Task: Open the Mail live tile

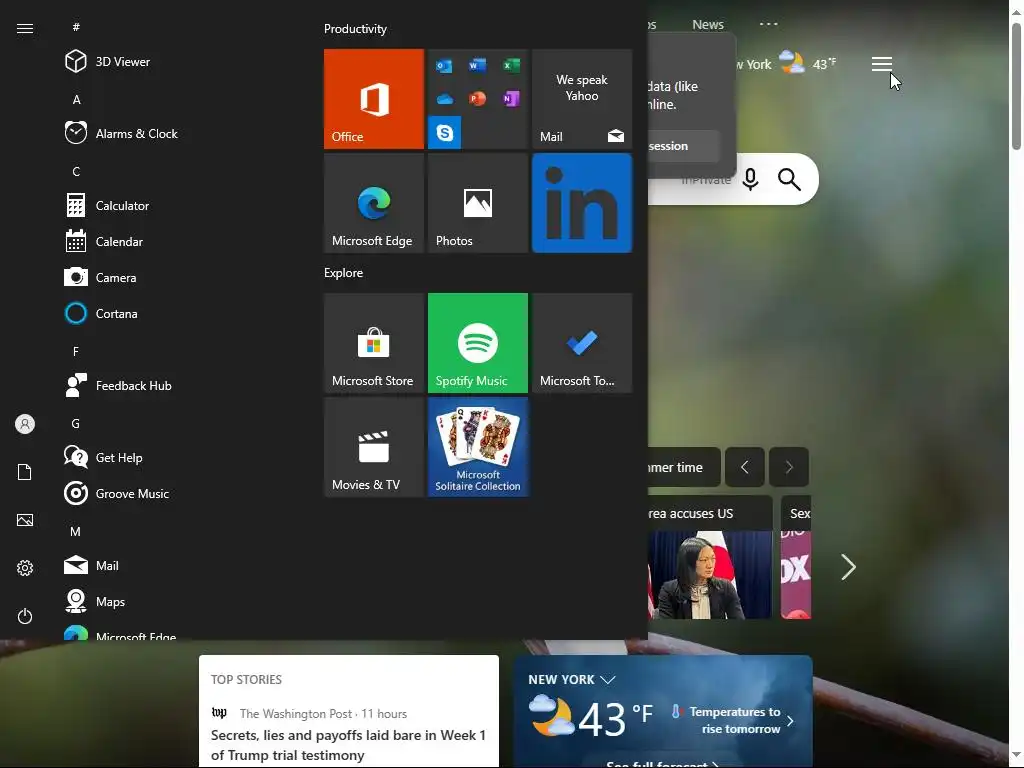Action: click(582, 99)
